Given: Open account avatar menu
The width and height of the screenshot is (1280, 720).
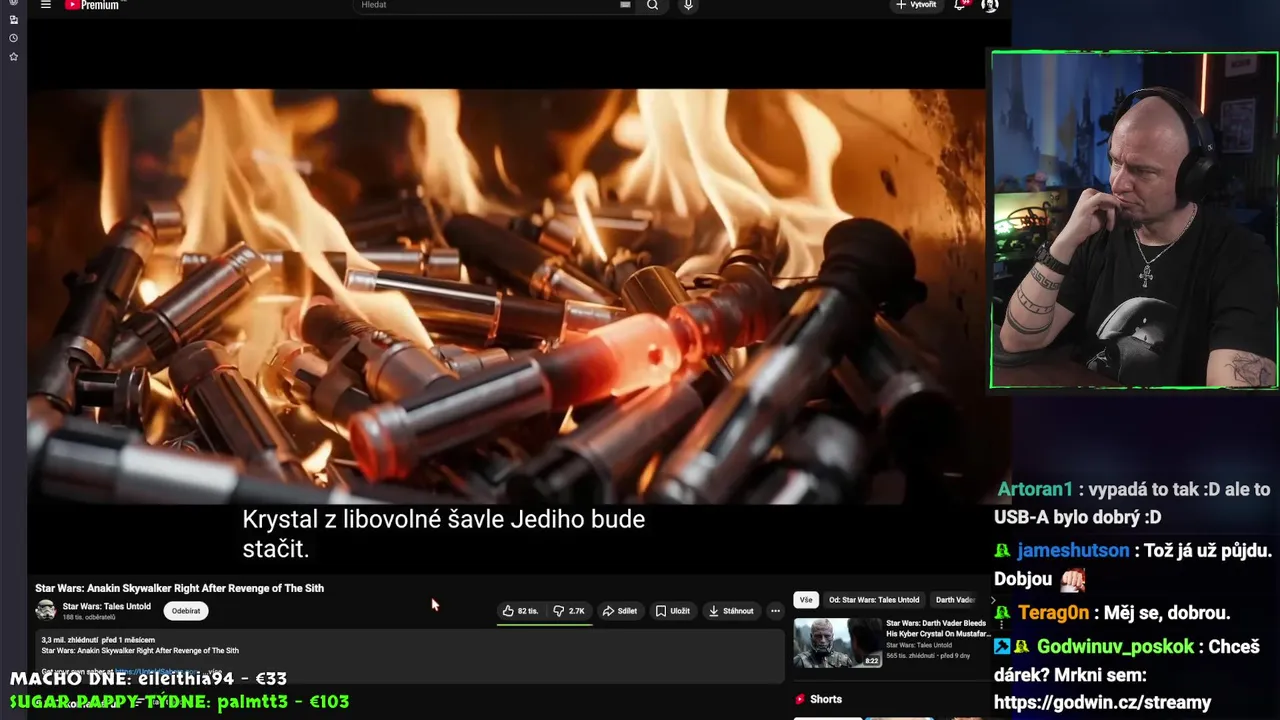Looking at the screenshot, I should pos(990,5).
